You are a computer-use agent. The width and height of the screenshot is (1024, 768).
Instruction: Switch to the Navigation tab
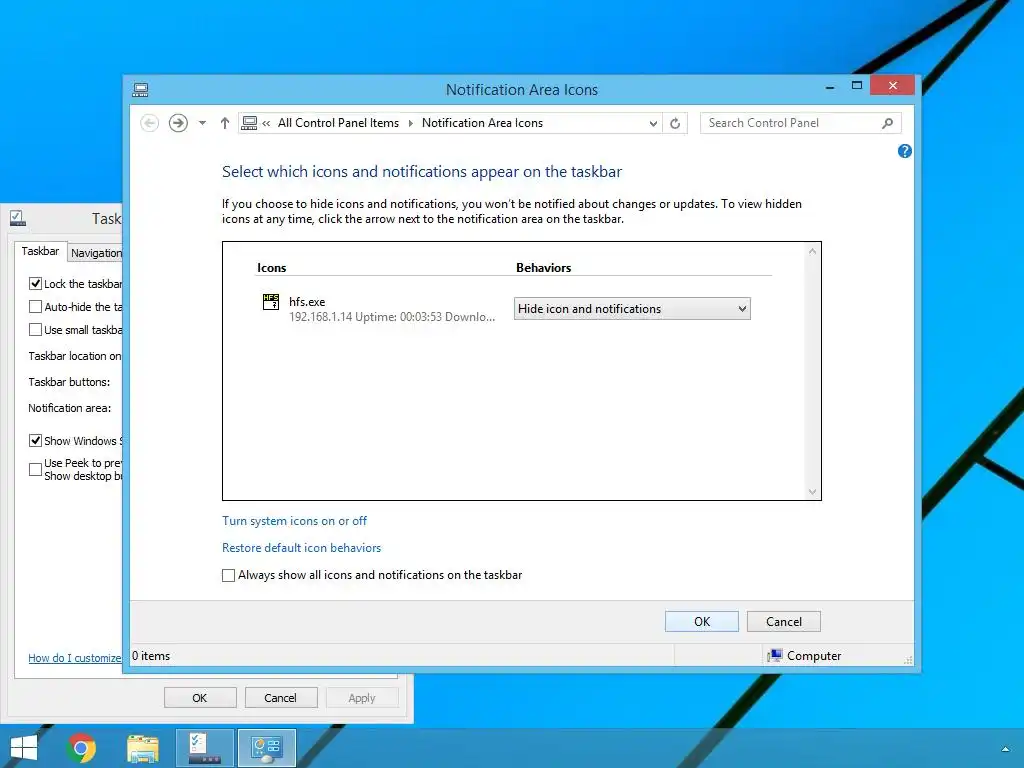point(95,253)
